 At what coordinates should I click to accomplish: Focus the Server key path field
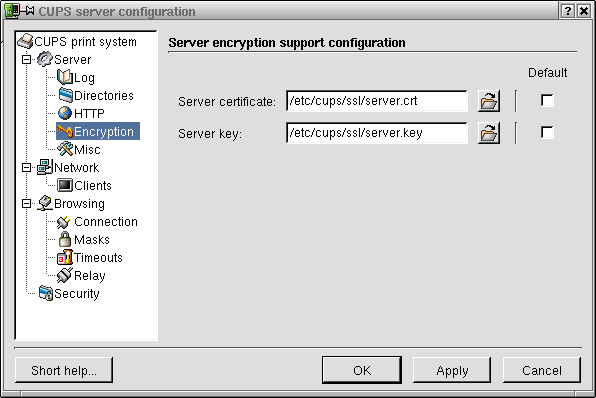(377, 133)
